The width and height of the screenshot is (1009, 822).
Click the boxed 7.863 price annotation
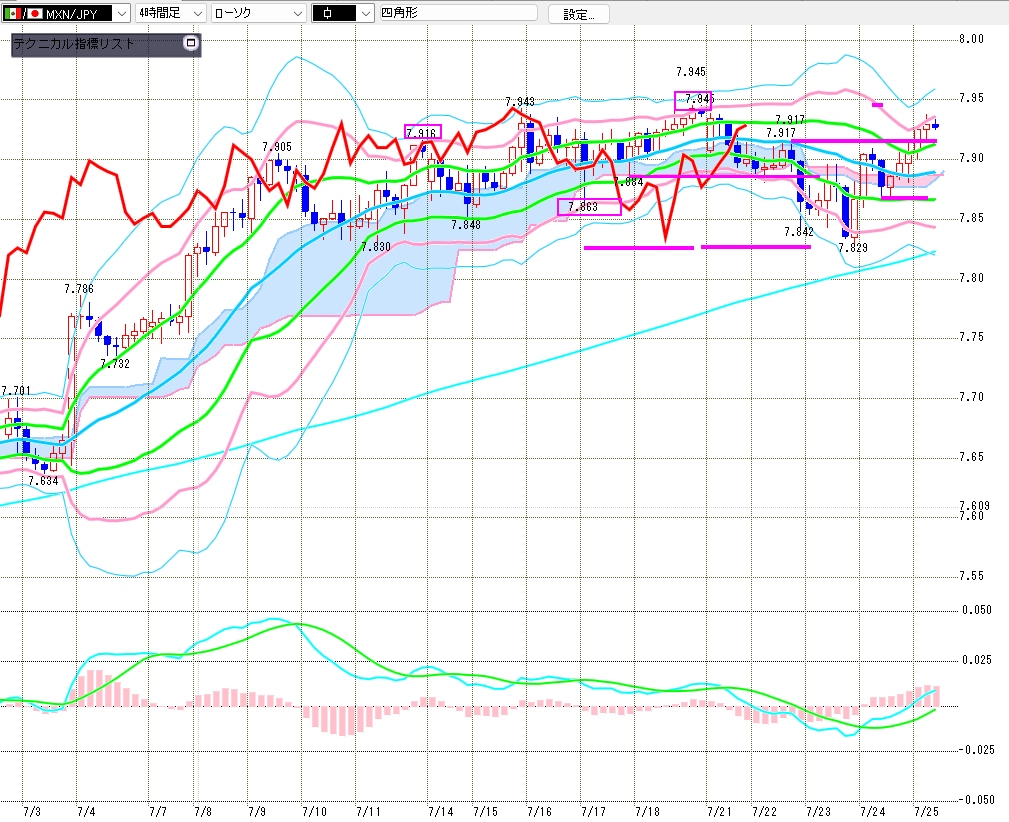point(589,207)
